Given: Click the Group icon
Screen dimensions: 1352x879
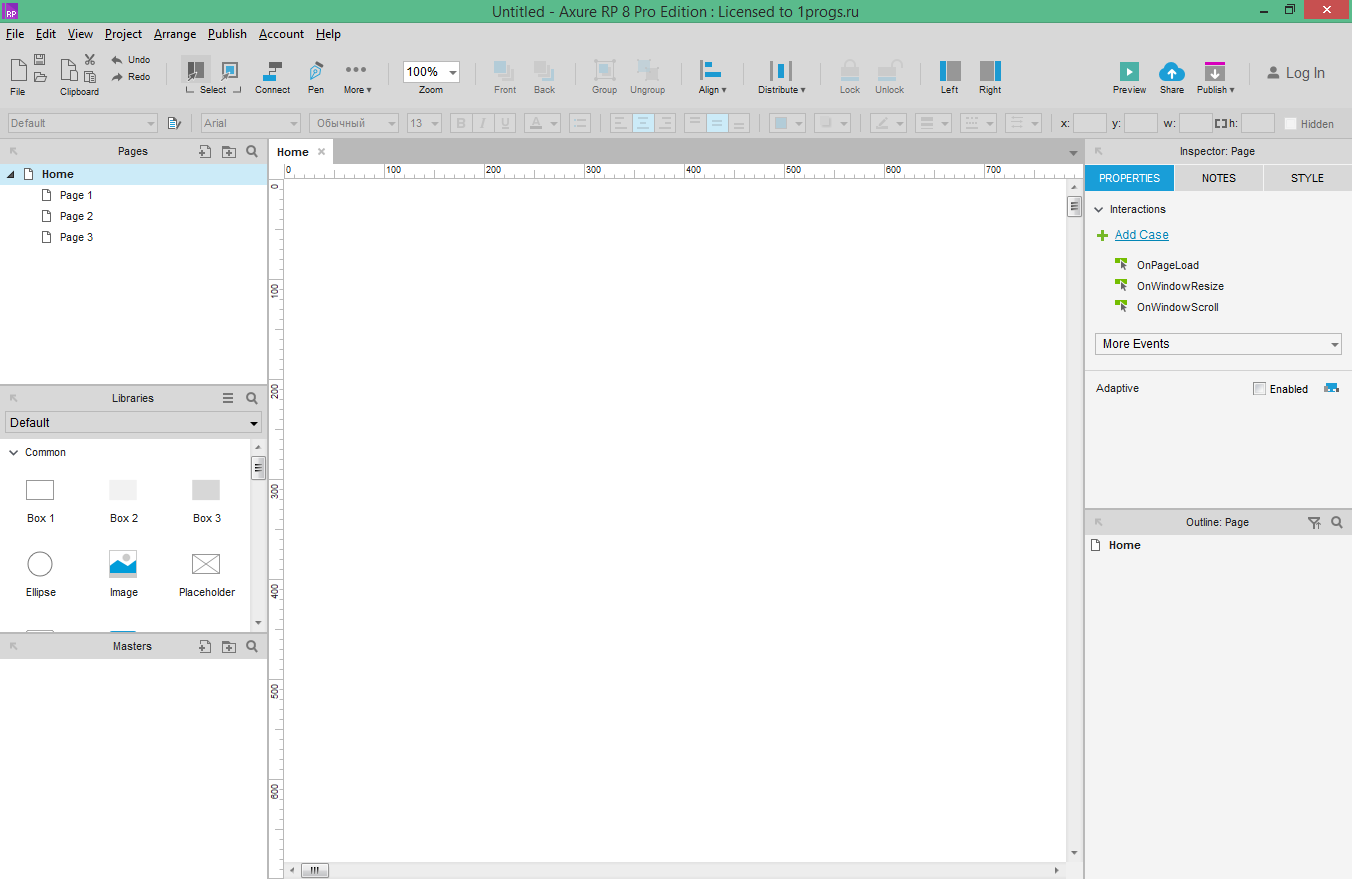Looking at the screenshot, I should pos(604,71).
